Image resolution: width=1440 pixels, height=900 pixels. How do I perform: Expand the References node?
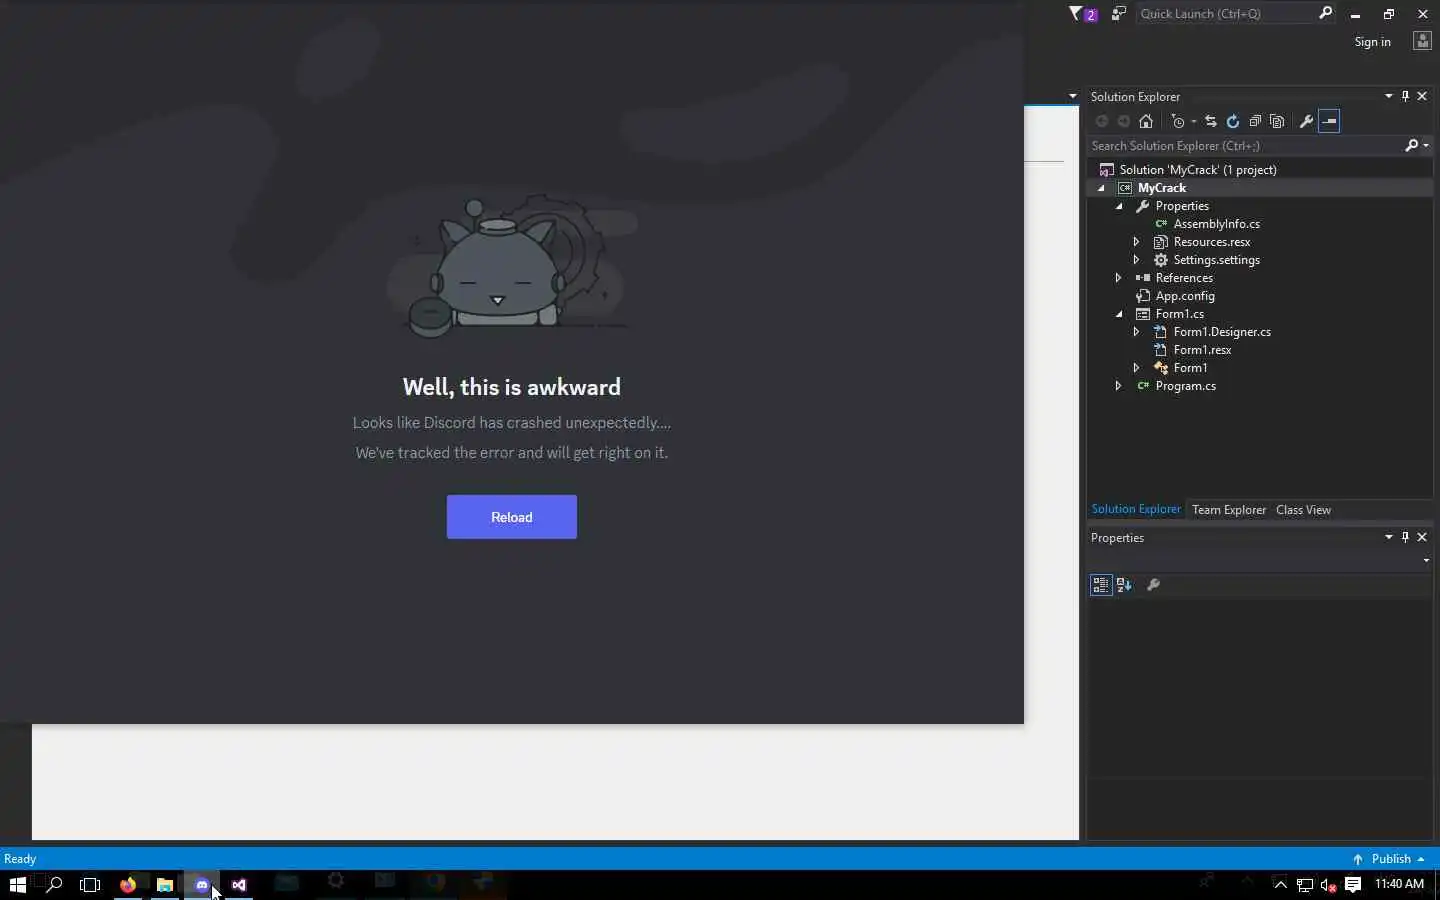(x=1118, y=278)
